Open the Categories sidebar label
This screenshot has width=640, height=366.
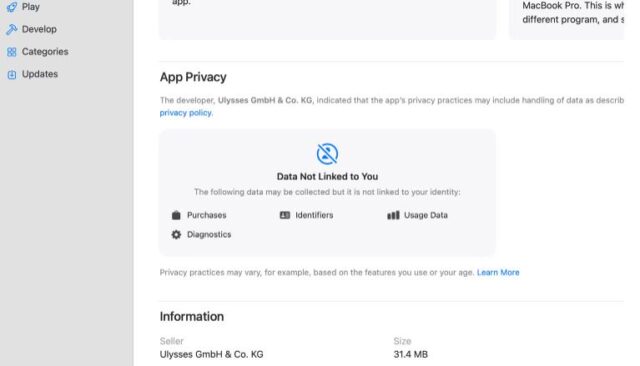(x=45, y=52)
